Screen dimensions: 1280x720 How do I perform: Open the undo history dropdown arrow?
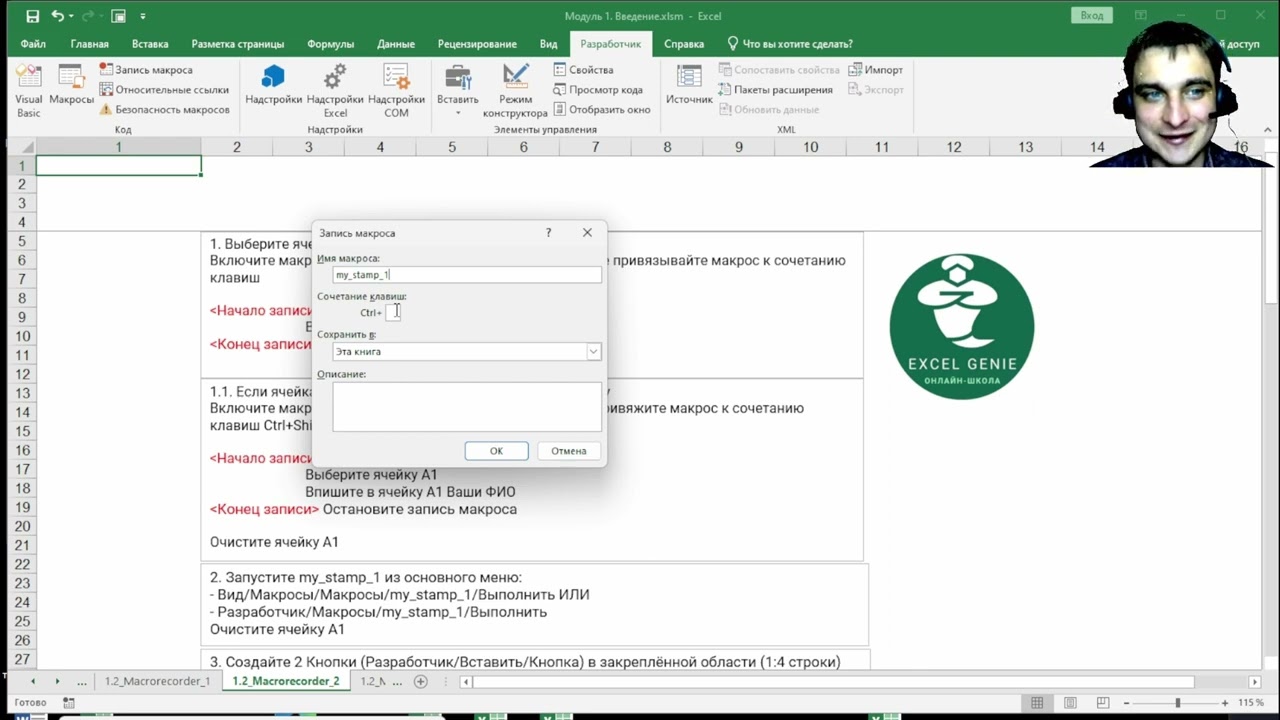click(x=72, y=16)
